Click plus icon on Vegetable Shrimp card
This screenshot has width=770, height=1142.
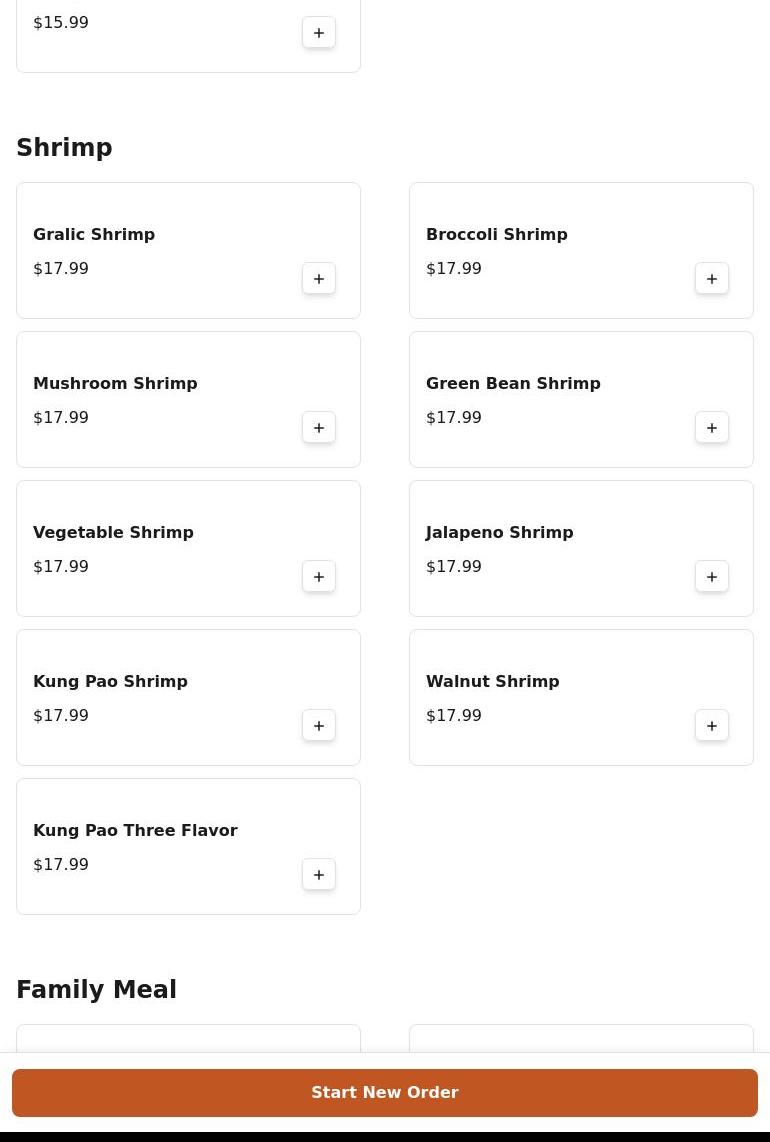coord(319,576)
